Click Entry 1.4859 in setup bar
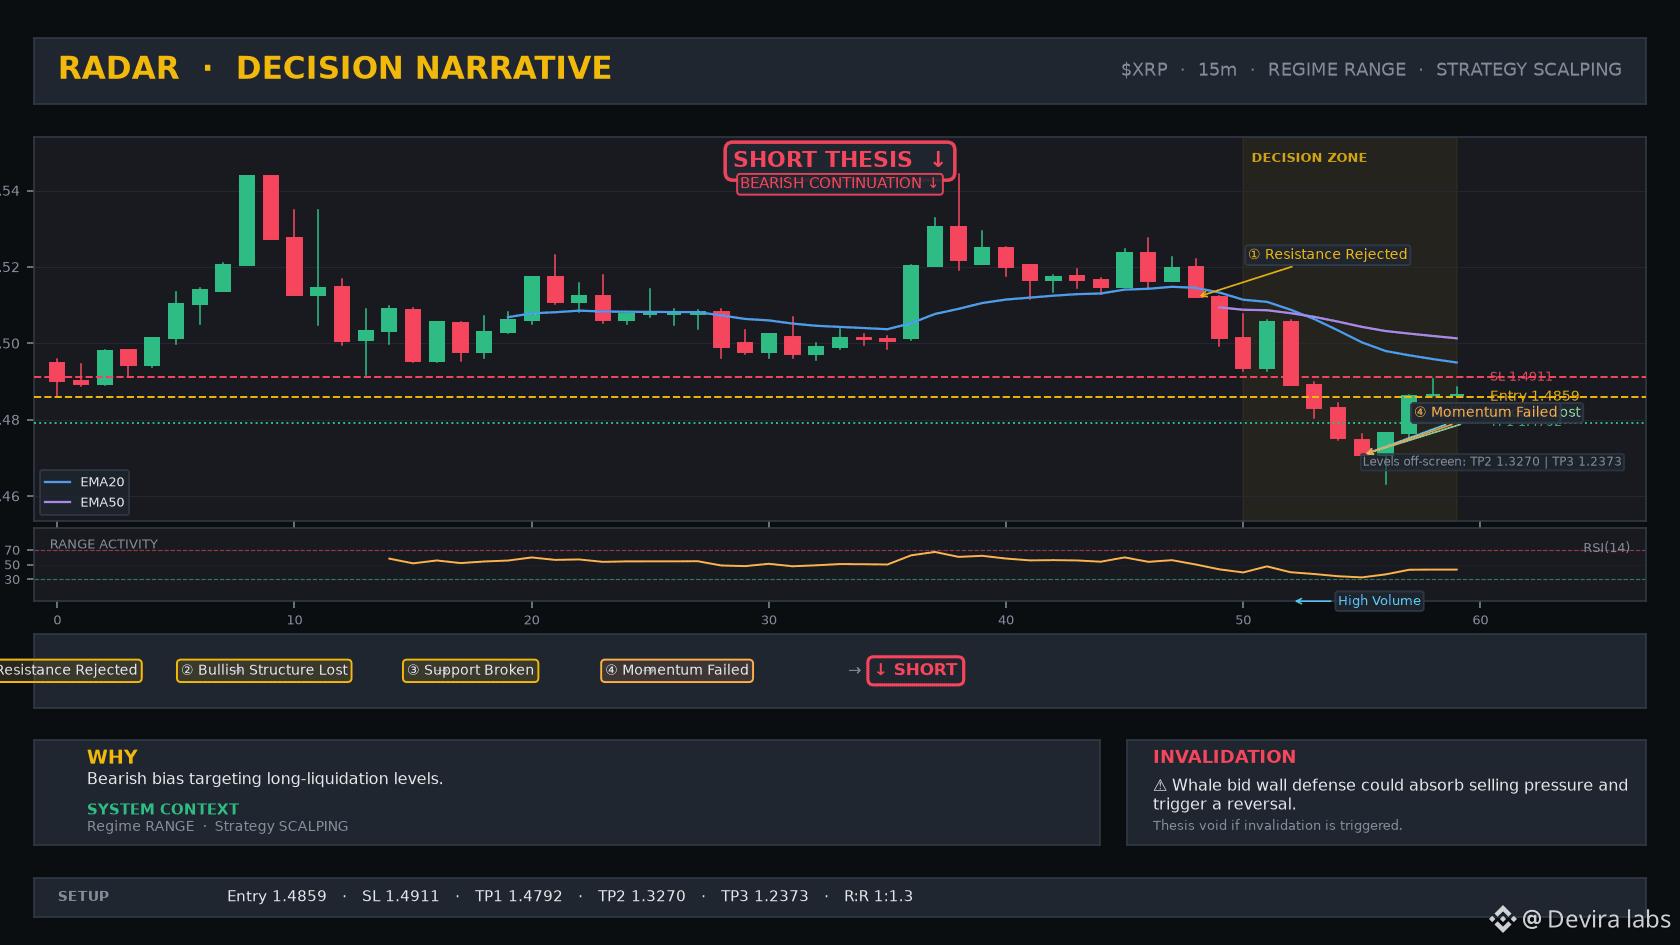 tap(277, 897)
